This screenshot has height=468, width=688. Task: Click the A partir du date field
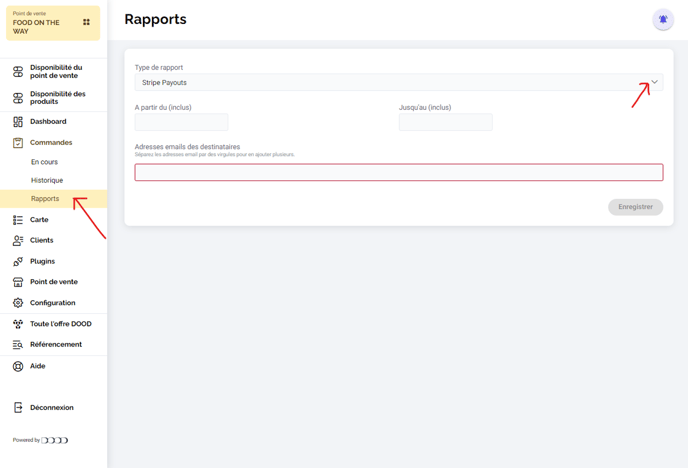click(x=181, y=122)
